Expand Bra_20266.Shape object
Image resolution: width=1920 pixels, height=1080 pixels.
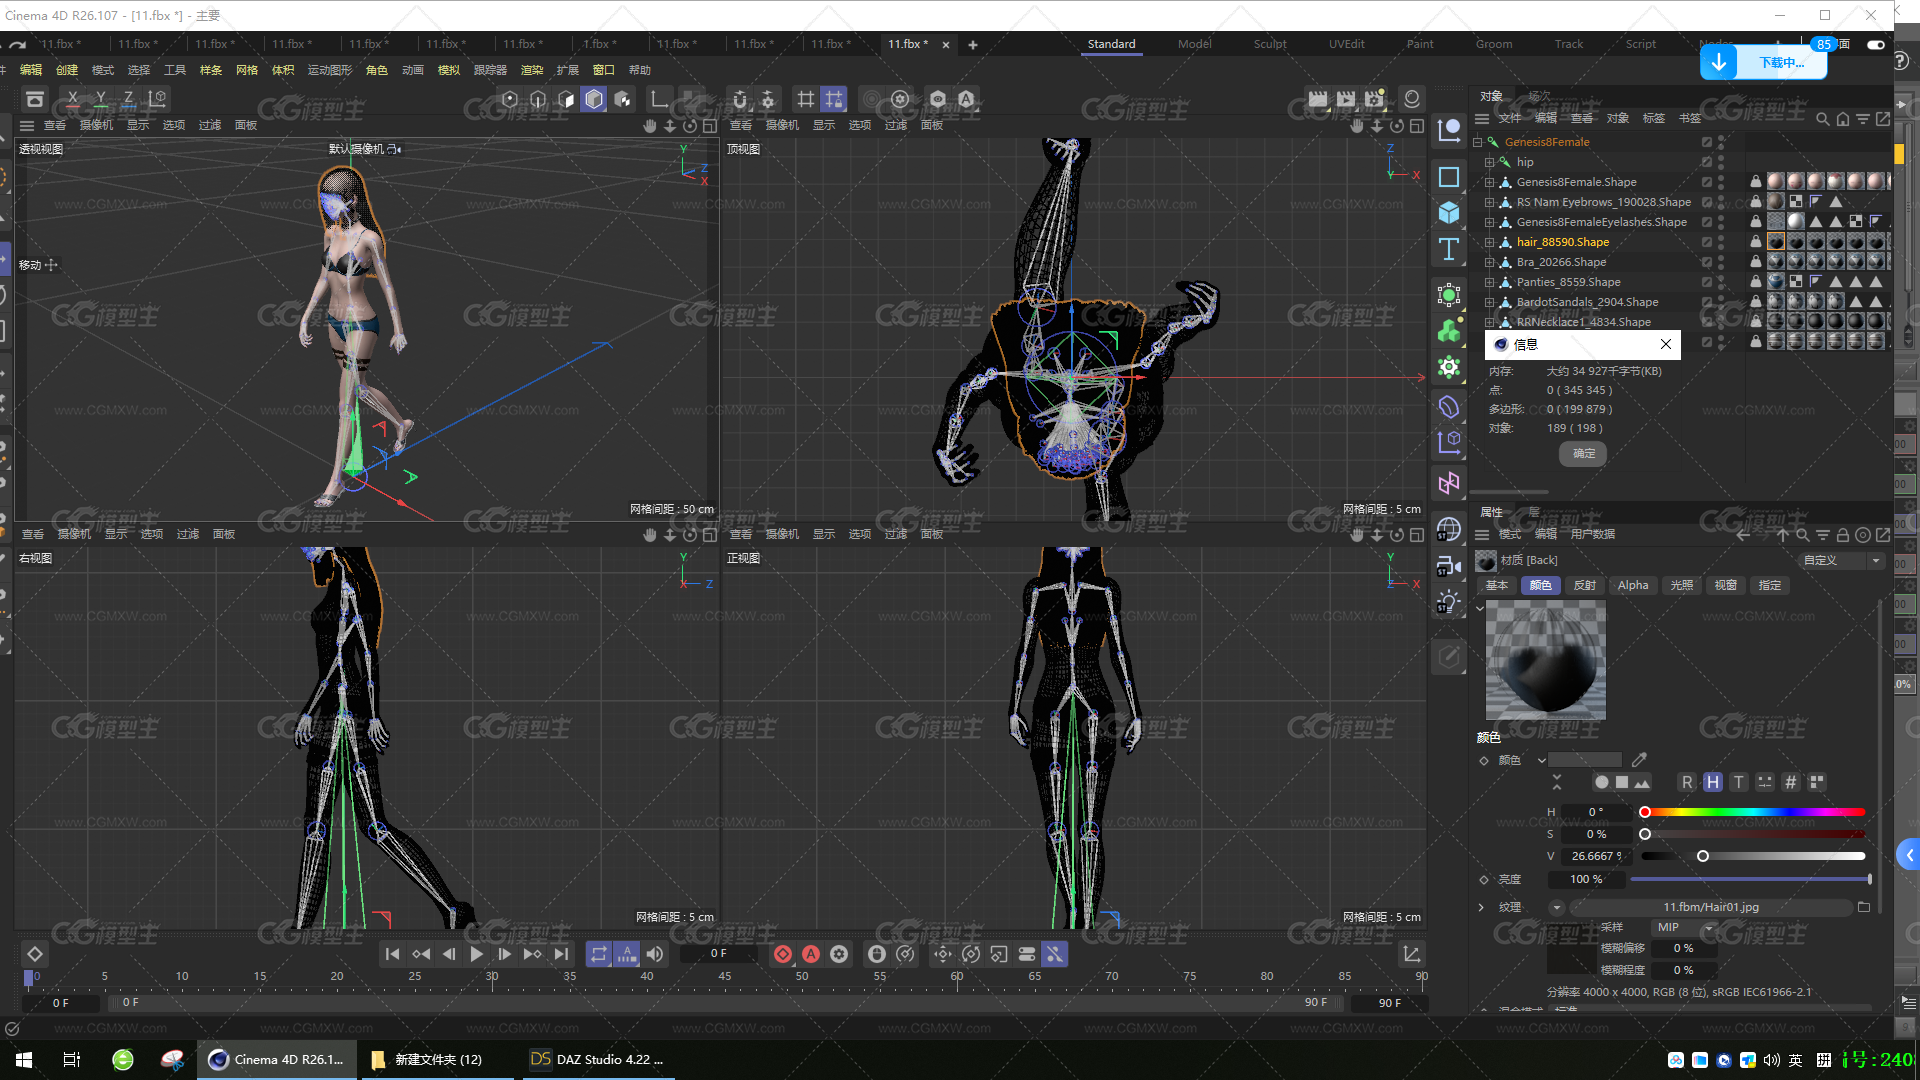1489,262
